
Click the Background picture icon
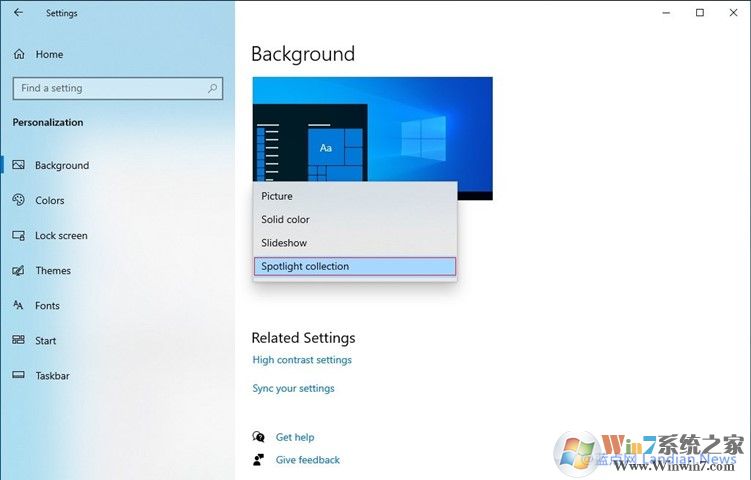[18, 165]
